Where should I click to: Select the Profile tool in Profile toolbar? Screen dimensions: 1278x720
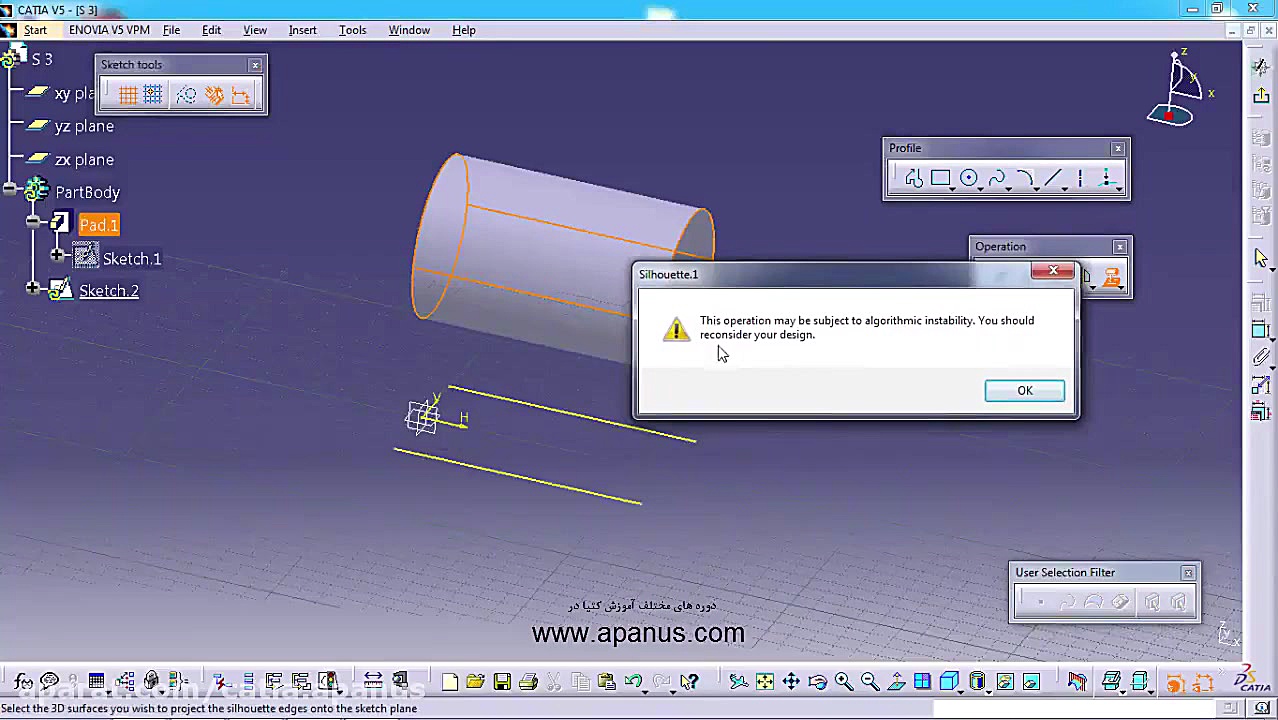(x=913, y=179)
